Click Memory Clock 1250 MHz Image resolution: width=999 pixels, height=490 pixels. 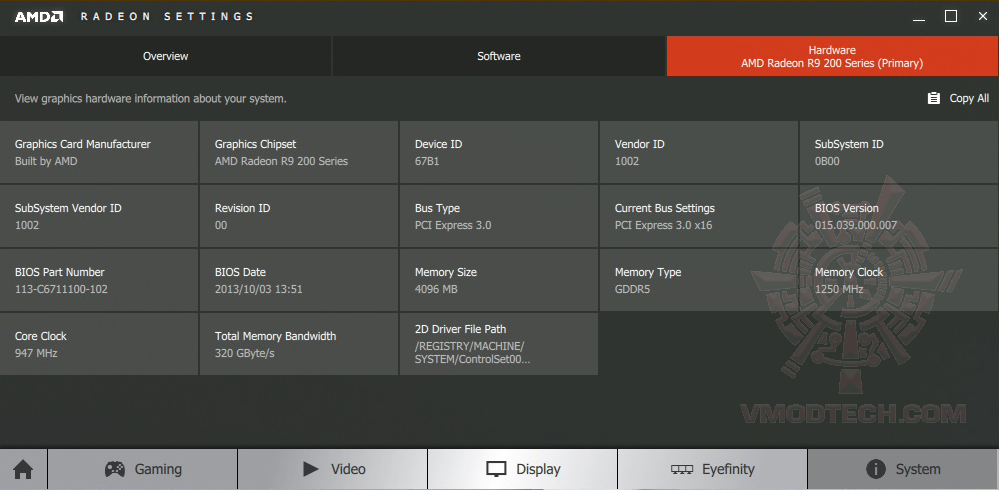point(899,280)
